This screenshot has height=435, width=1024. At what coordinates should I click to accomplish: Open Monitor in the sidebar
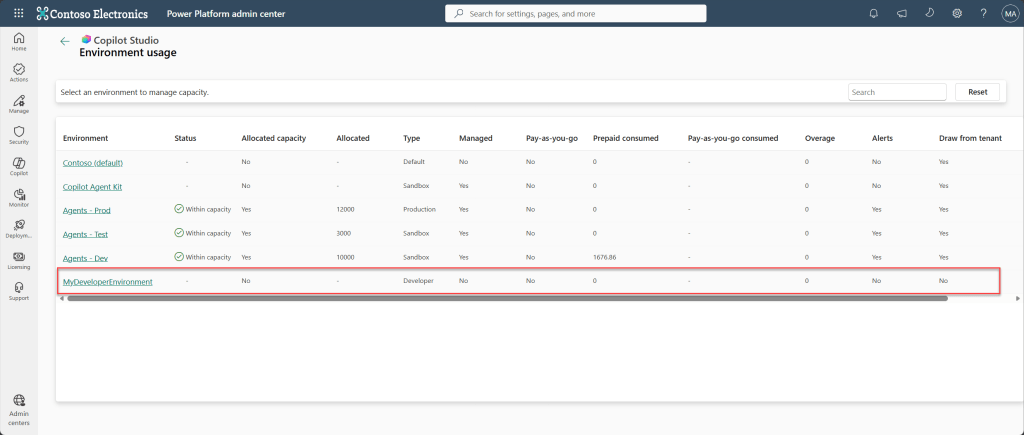19,198
